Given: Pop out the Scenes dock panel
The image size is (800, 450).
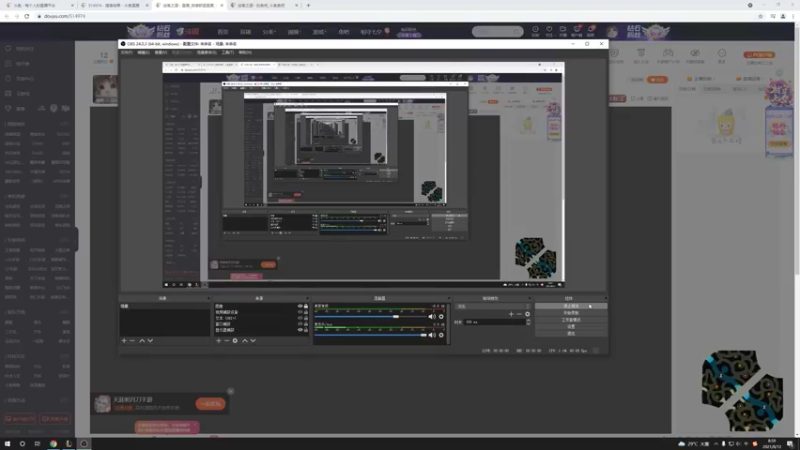Looking at the screenshot, I should pyautogui.click(x=208, y=298).
